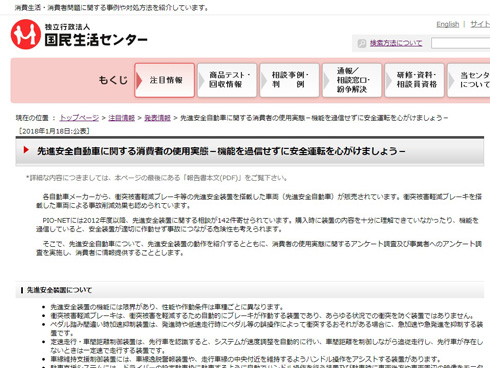Viewport: 490px width, 368px height.
Task: Click the 先進安全装置について section heading
Action: pyautogui.click(x=59, y=290)
